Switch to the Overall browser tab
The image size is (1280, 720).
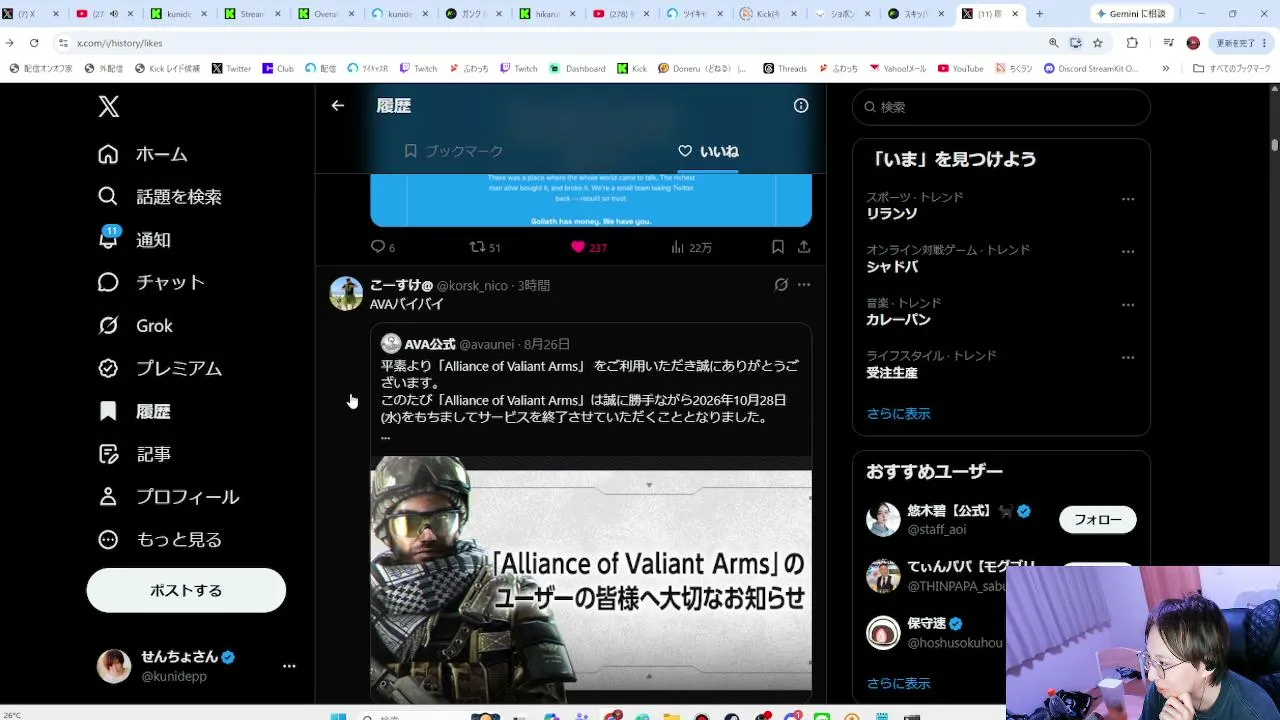click(x=328, y=14)
